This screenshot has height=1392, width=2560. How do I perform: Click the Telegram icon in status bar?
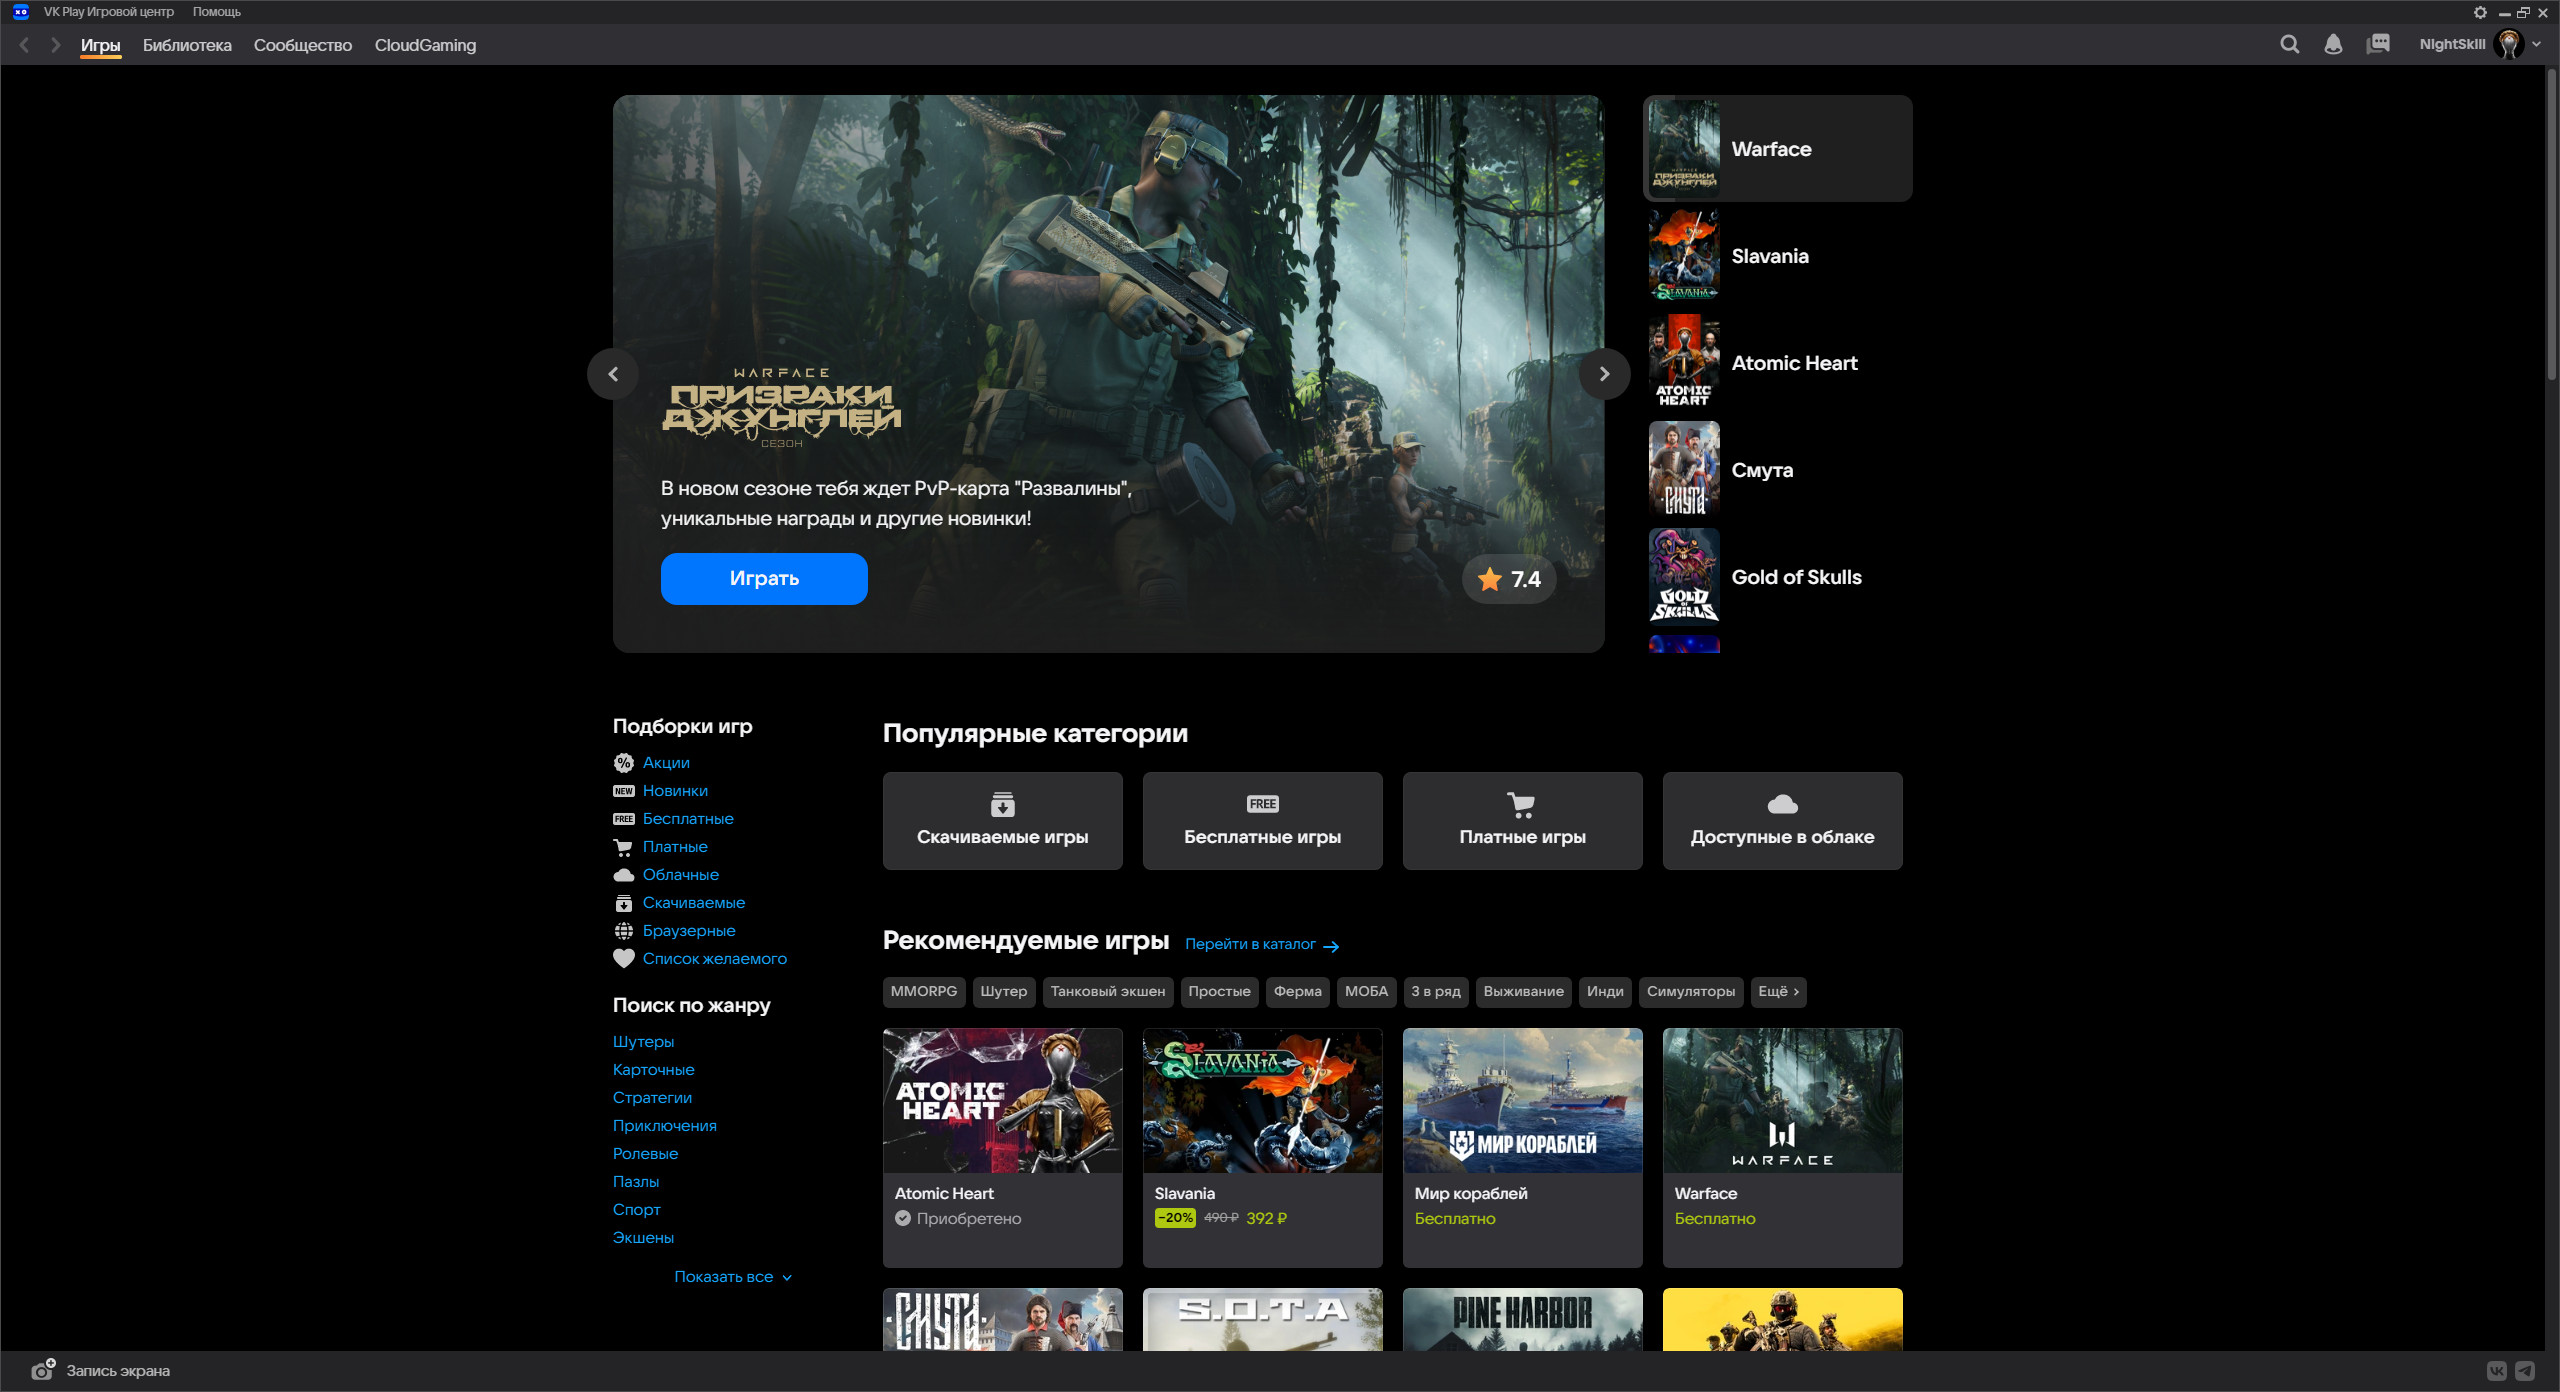(2525, 1371)
